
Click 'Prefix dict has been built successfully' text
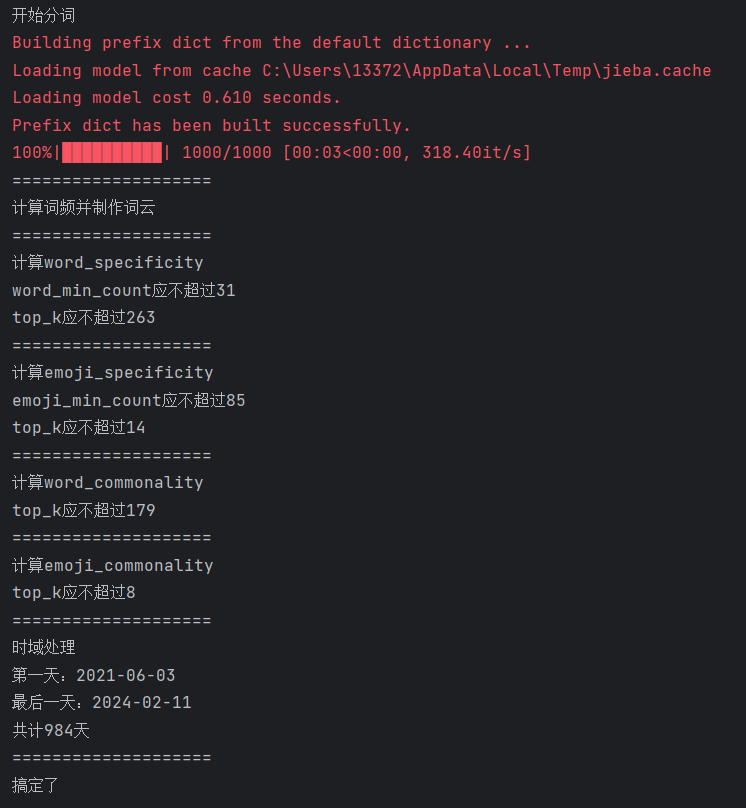[x=211, y=126]
